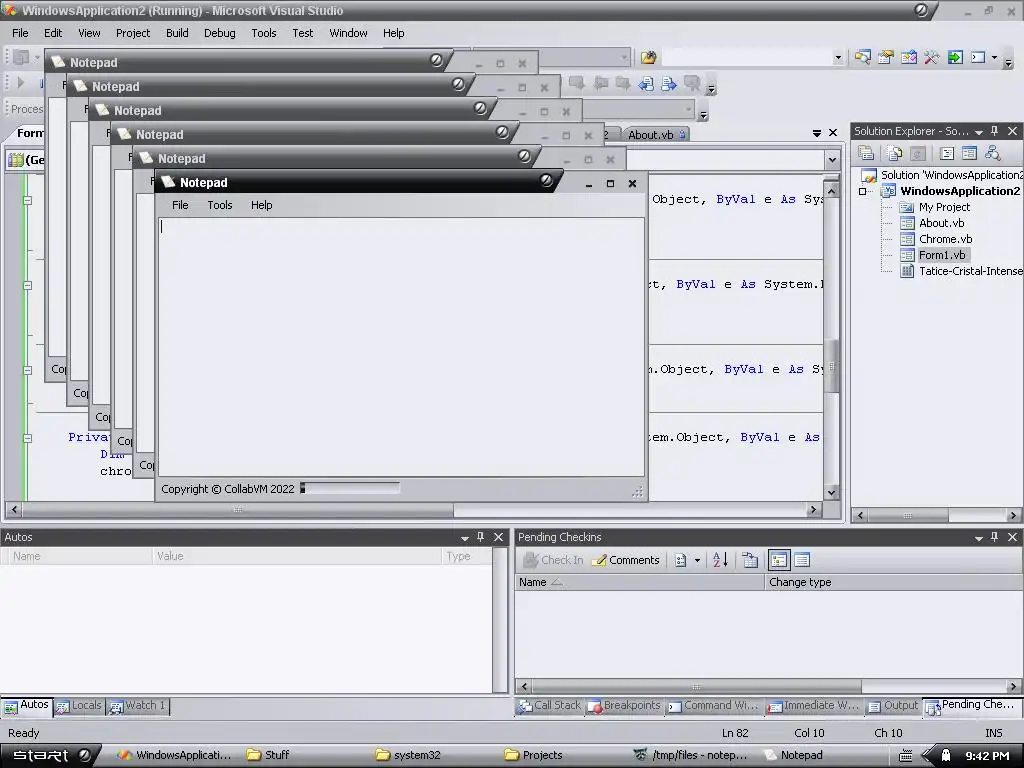Click the Projects folder taskbar button
Image resolution: width=1024 pixels, height=768 pixels.
click(x=533, y=755)
